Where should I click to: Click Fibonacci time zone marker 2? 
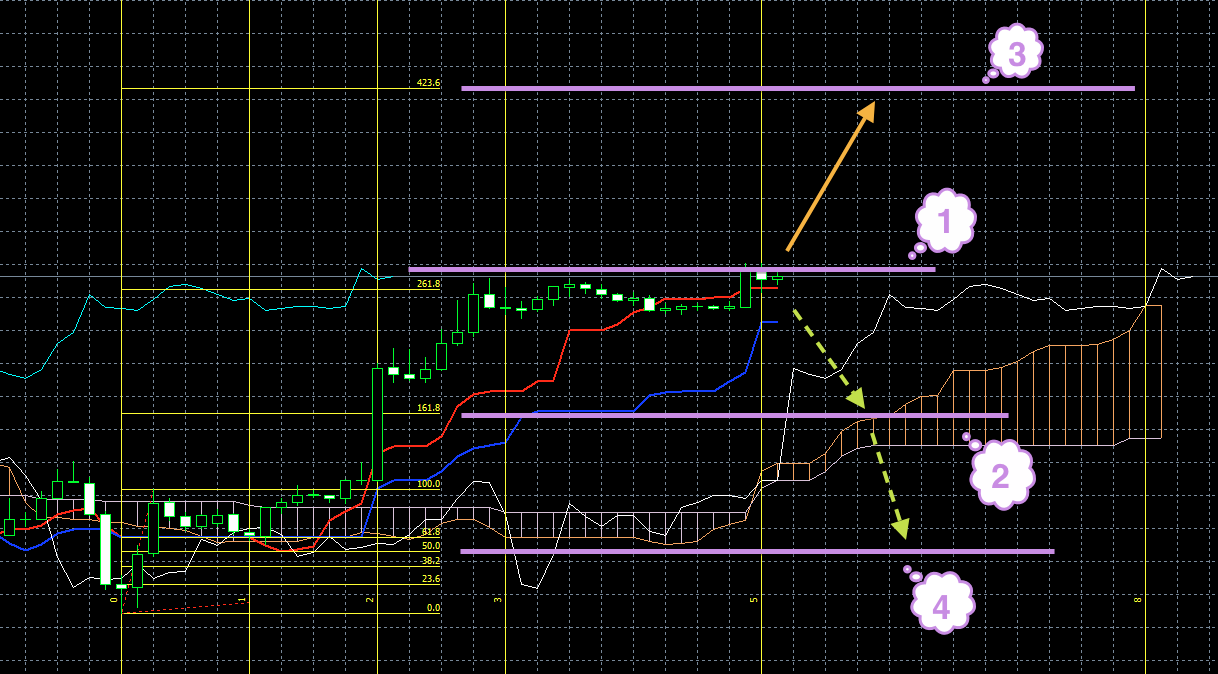pos(369,600)
